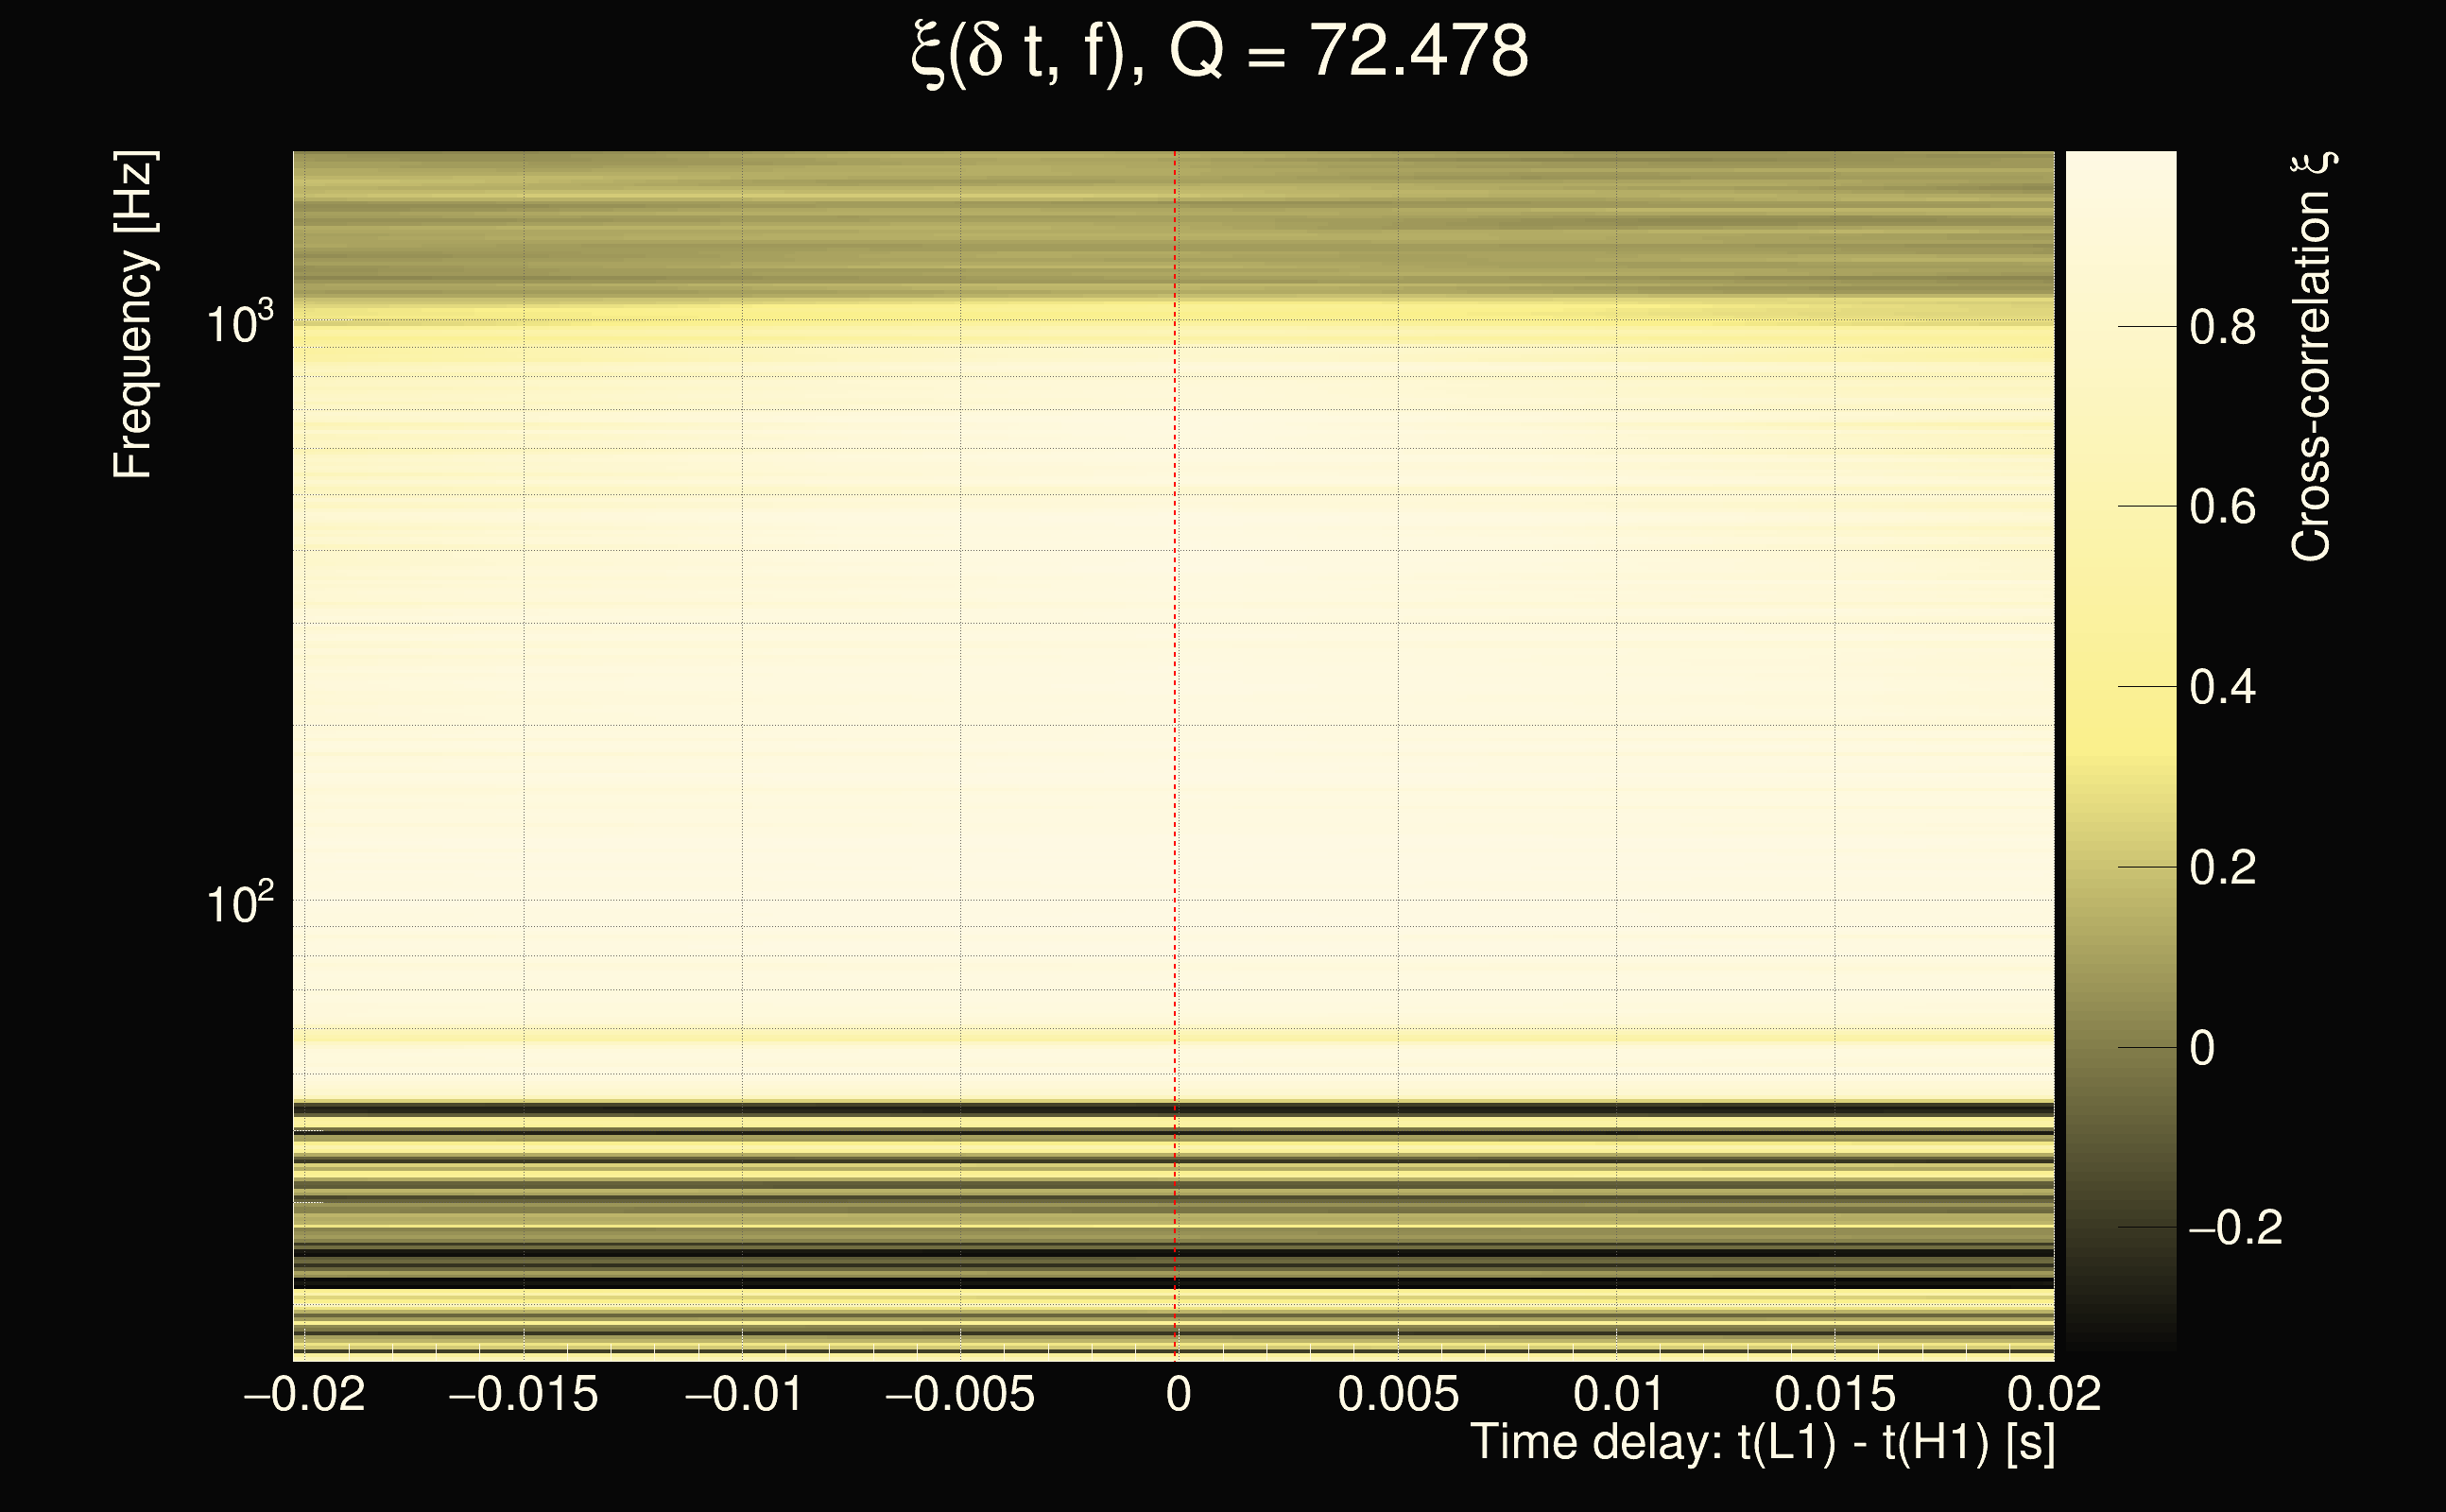Viewport: 2446px width, 1512px height.
Task: Click the plot title showing Q = 72.478
Action: (x=1220, y=52)
